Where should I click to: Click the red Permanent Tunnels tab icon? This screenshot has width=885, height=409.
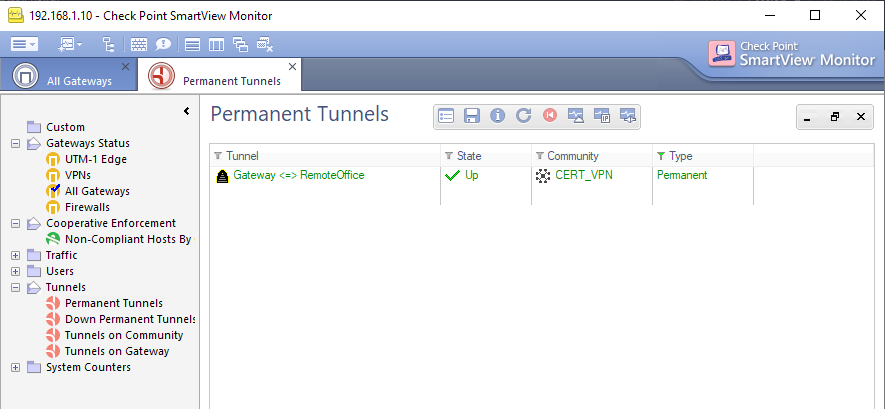coord(161,76)
